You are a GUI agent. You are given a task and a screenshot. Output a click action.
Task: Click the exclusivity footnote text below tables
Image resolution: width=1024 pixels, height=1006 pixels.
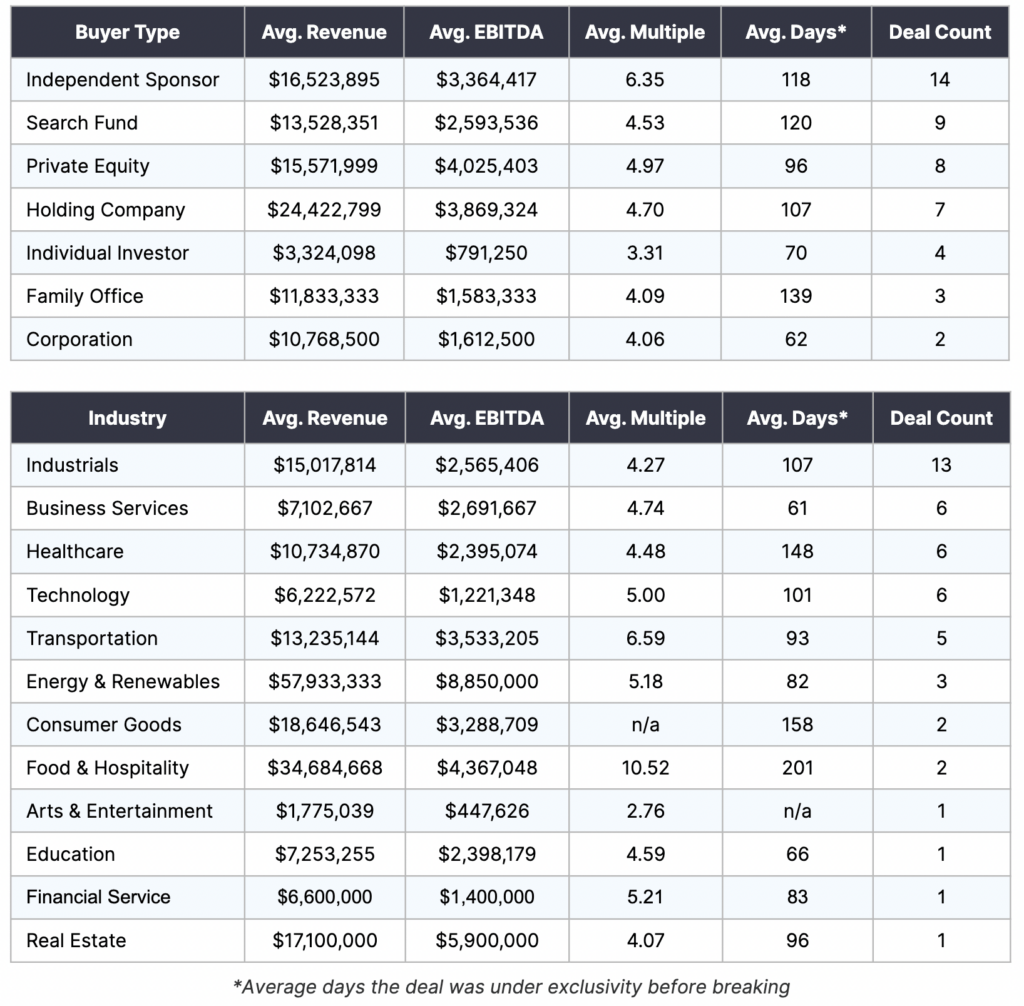tap(511, 986)
